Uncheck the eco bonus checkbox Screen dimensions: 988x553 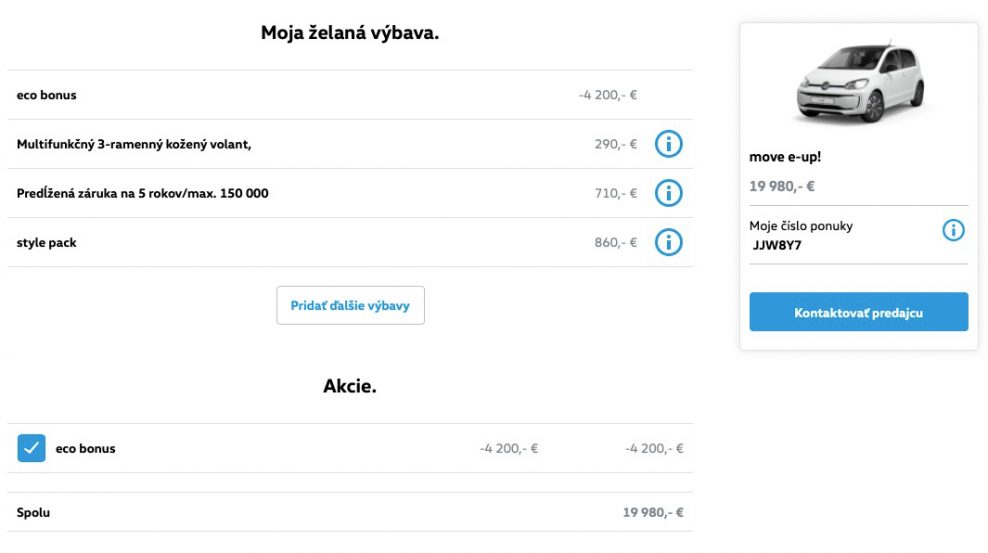point(32,448)
